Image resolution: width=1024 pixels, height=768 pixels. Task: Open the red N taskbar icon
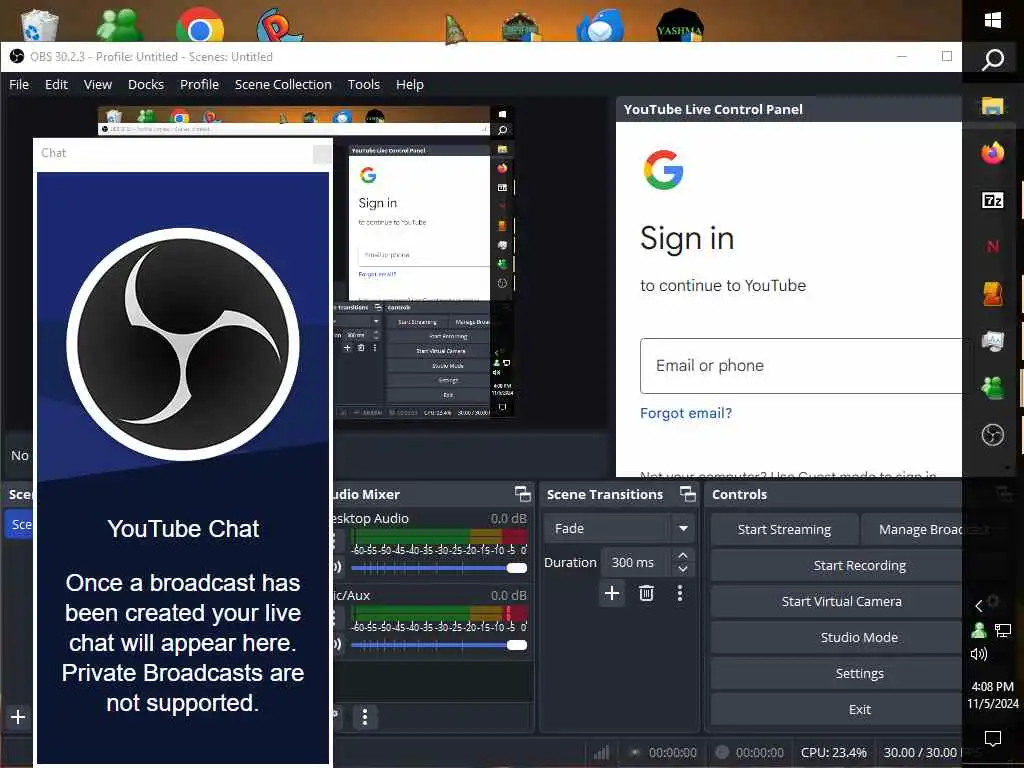[993, 246]
